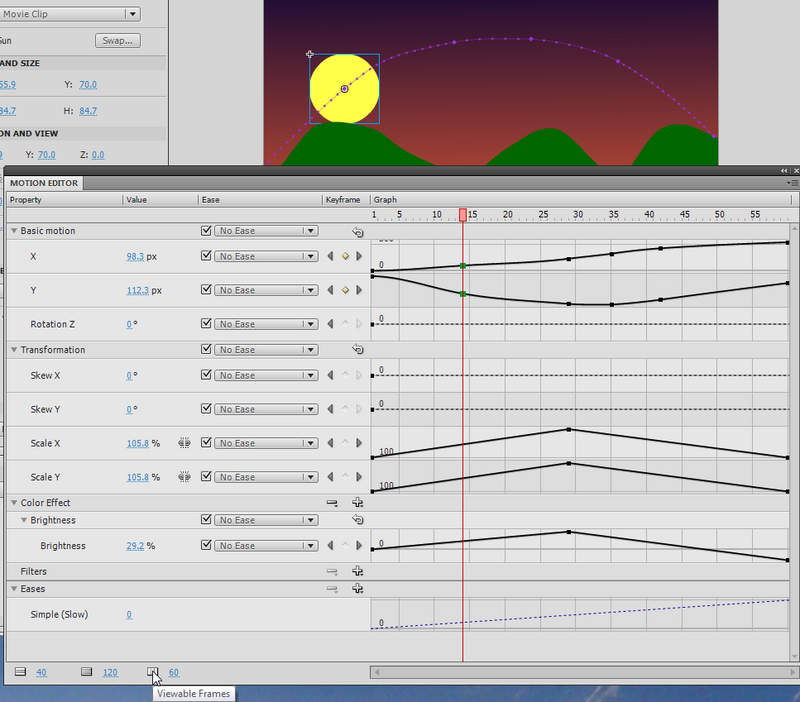800x702 pixels.
Task: Click the X property keyframe diamond
Action: 345,257
